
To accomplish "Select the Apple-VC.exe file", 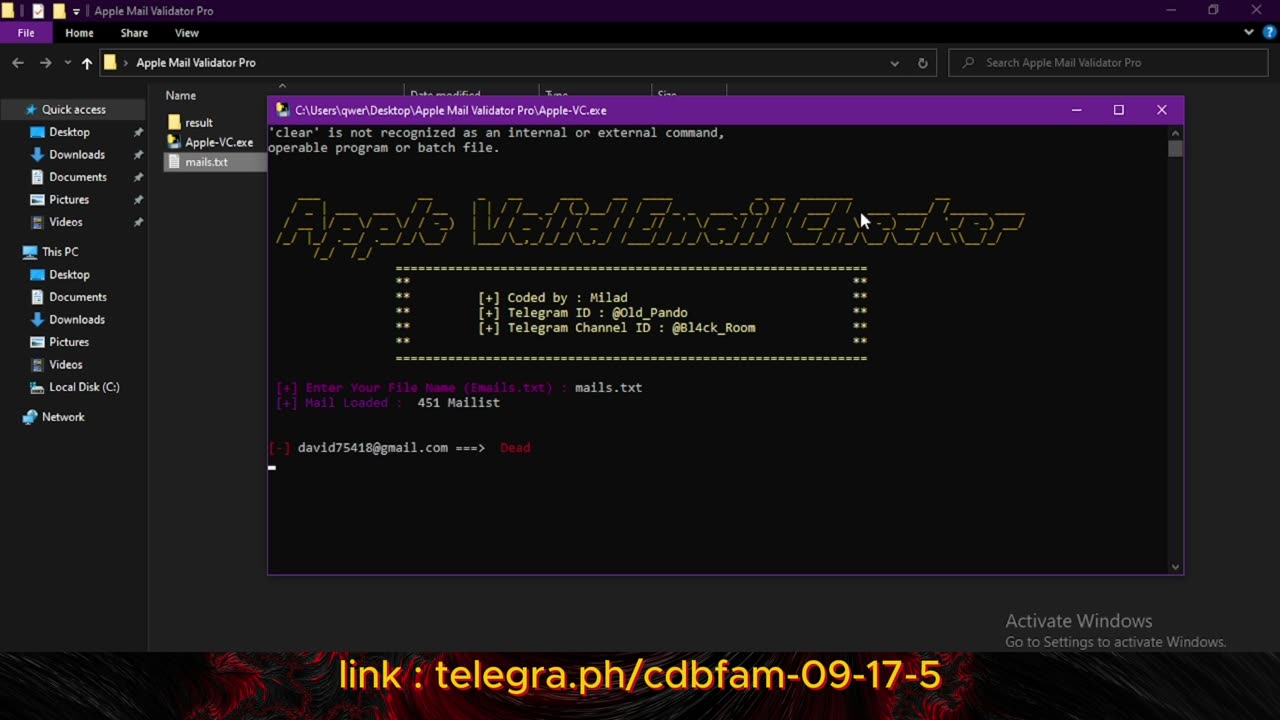I will [x=219, y=143].
